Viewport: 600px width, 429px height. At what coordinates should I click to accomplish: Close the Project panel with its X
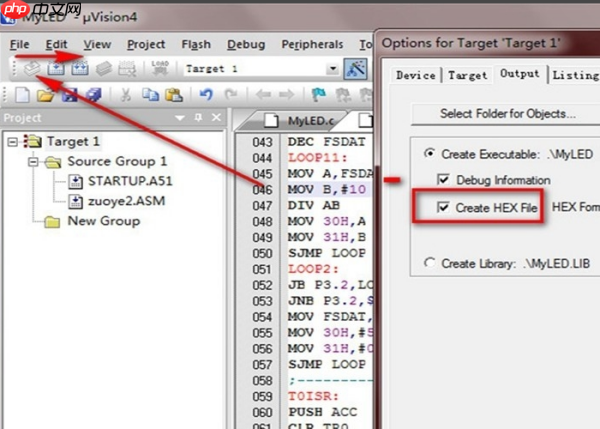coord(217,117)
